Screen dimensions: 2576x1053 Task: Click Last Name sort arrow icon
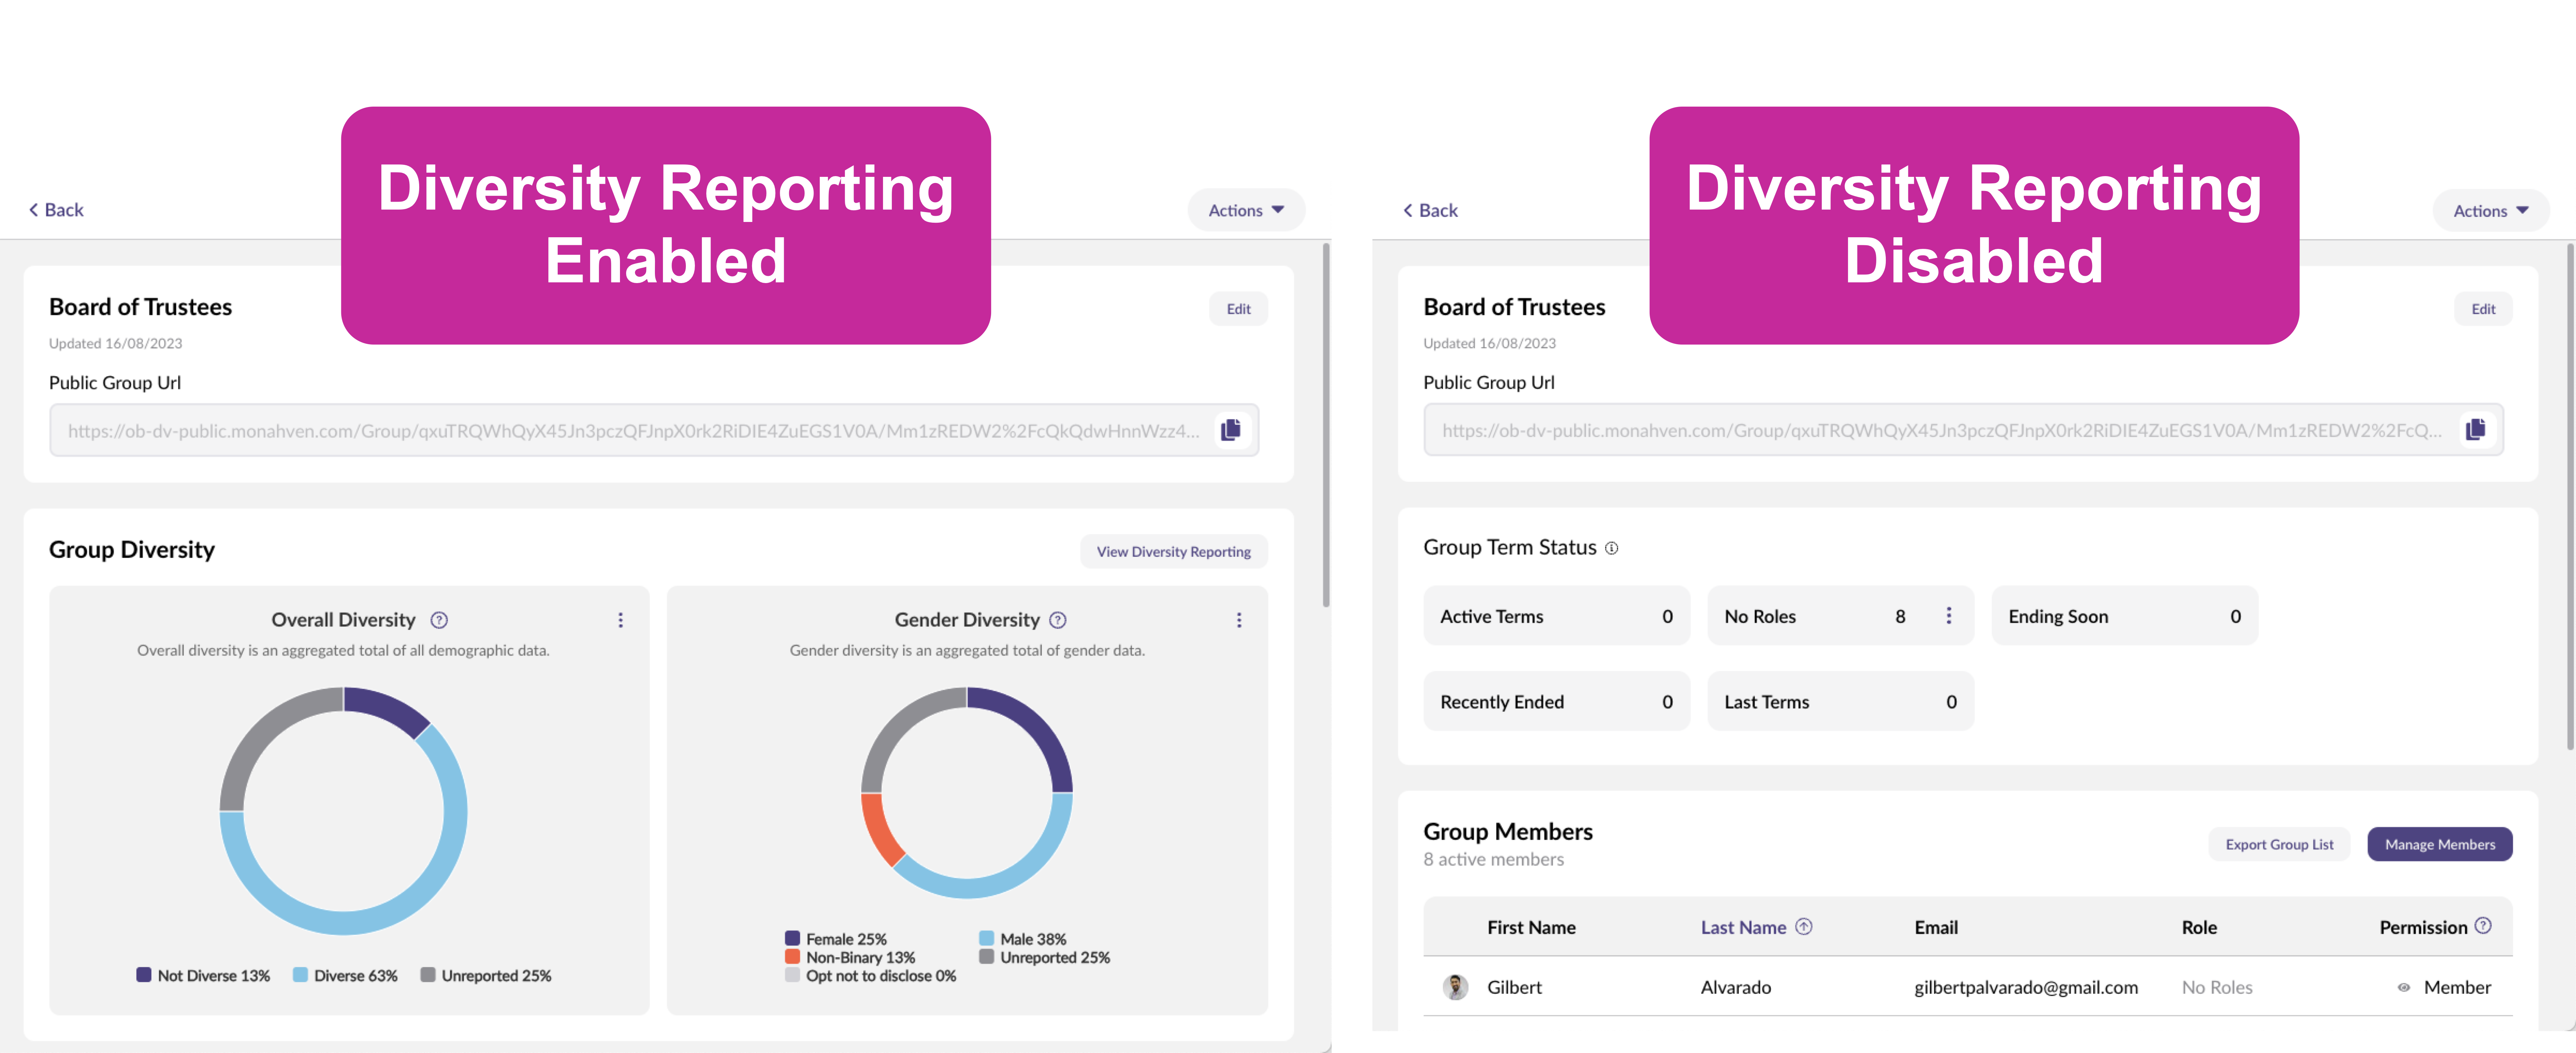click(1804, 927)
